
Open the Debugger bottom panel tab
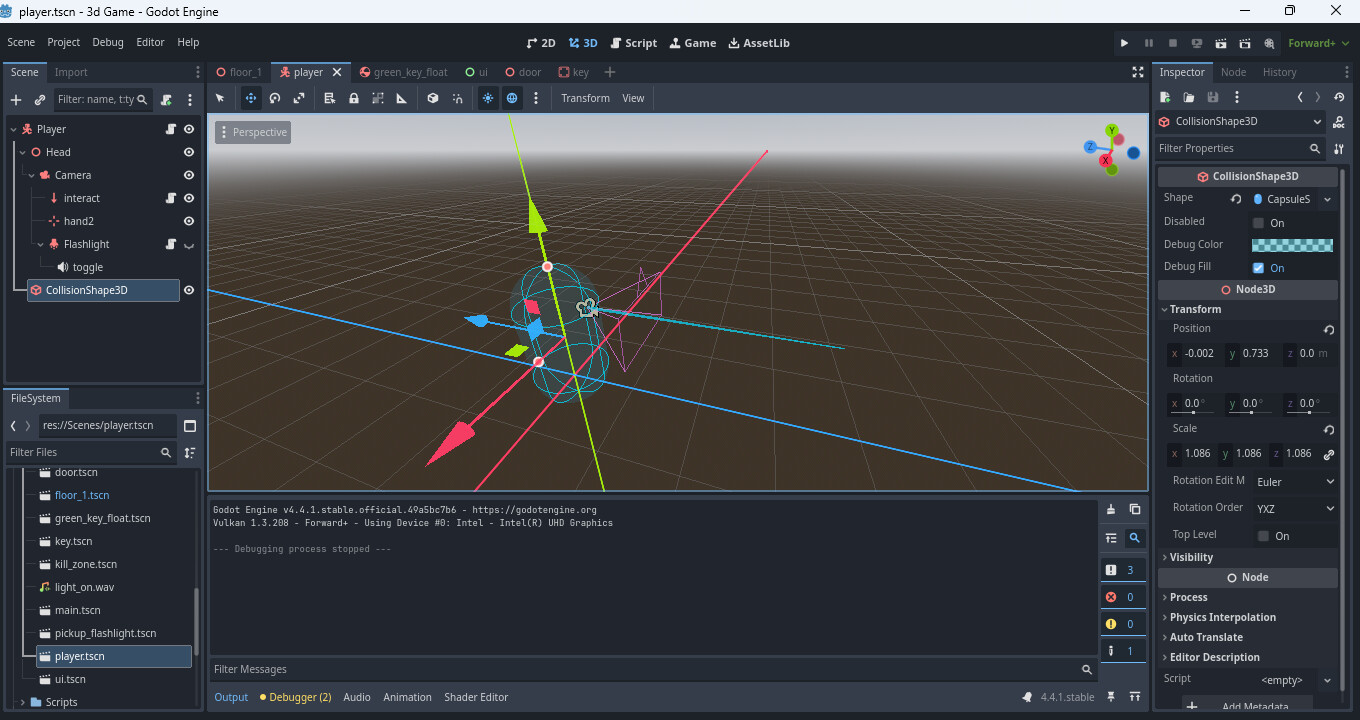coord(295,697)
